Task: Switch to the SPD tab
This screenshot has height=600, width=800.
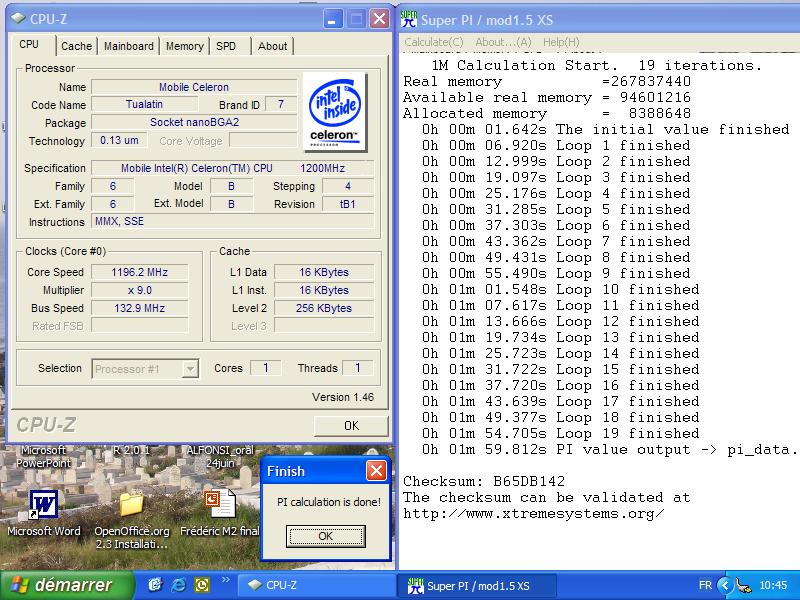Action: (226, 46)
